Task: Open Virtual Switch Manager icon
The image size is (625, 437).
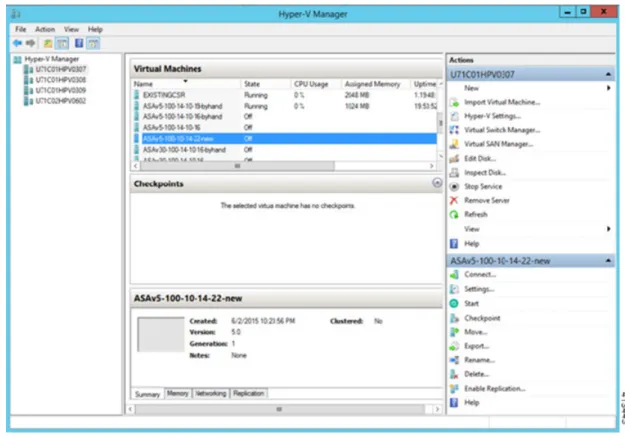Action: coord(454,130)
